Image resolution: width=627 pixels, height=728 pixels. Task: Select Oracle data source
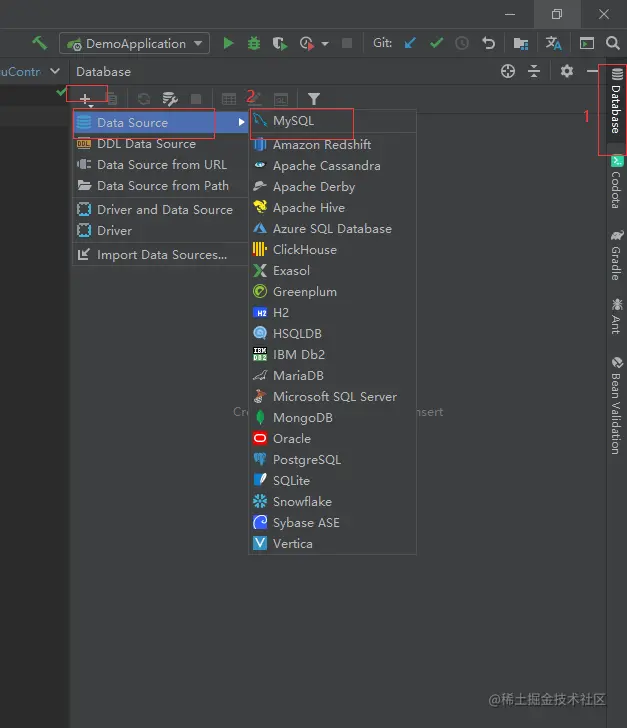[x=333, y=438]
